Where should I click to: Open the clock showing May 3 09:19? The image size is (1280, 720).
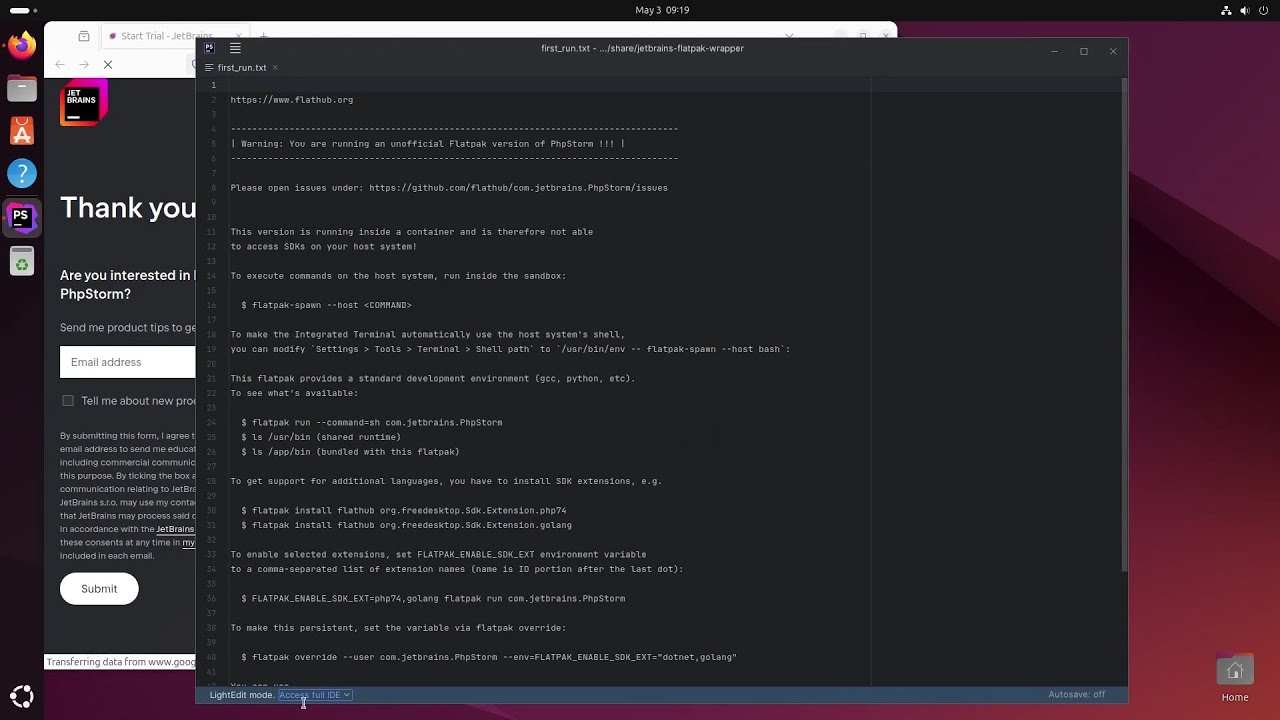(662, 10)
